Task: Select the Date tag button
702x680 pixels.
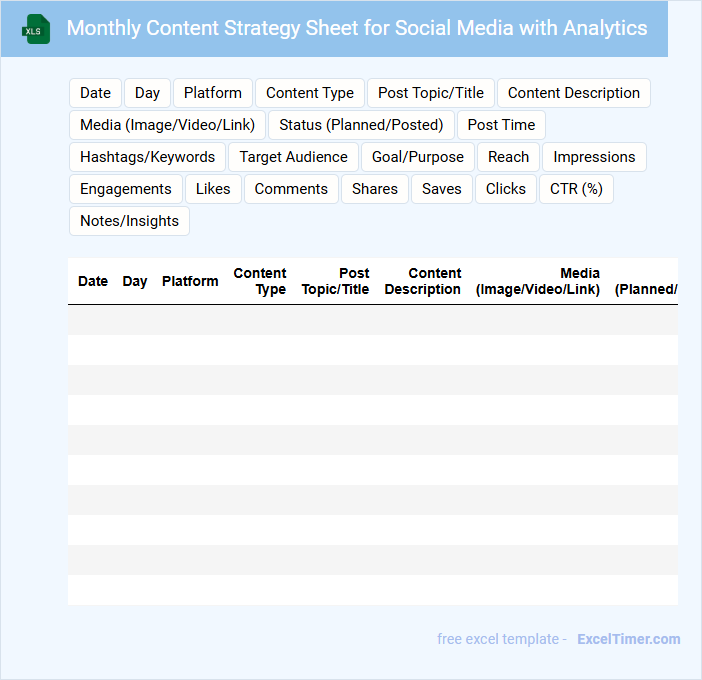Action: (95, 93)
